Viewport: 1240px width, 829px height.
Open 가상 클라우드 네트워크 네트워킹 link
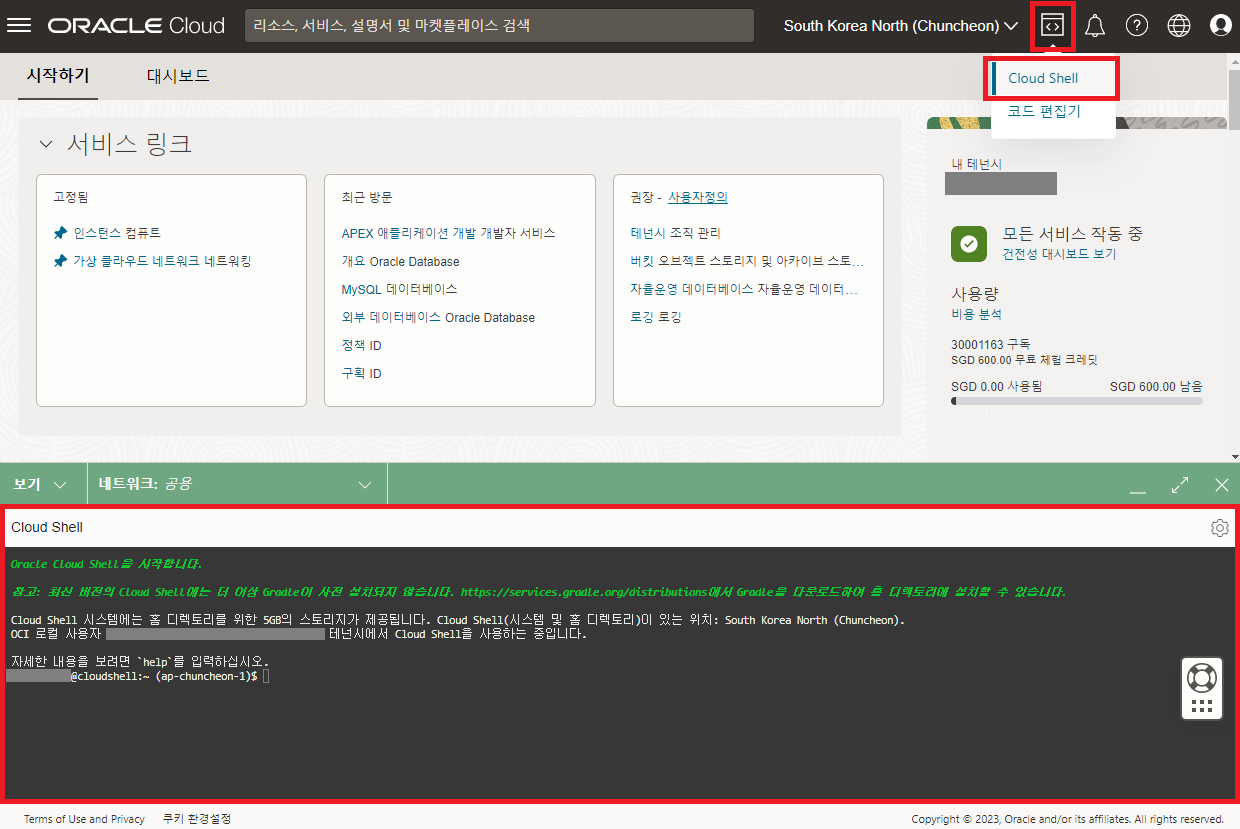click(162, 261)
